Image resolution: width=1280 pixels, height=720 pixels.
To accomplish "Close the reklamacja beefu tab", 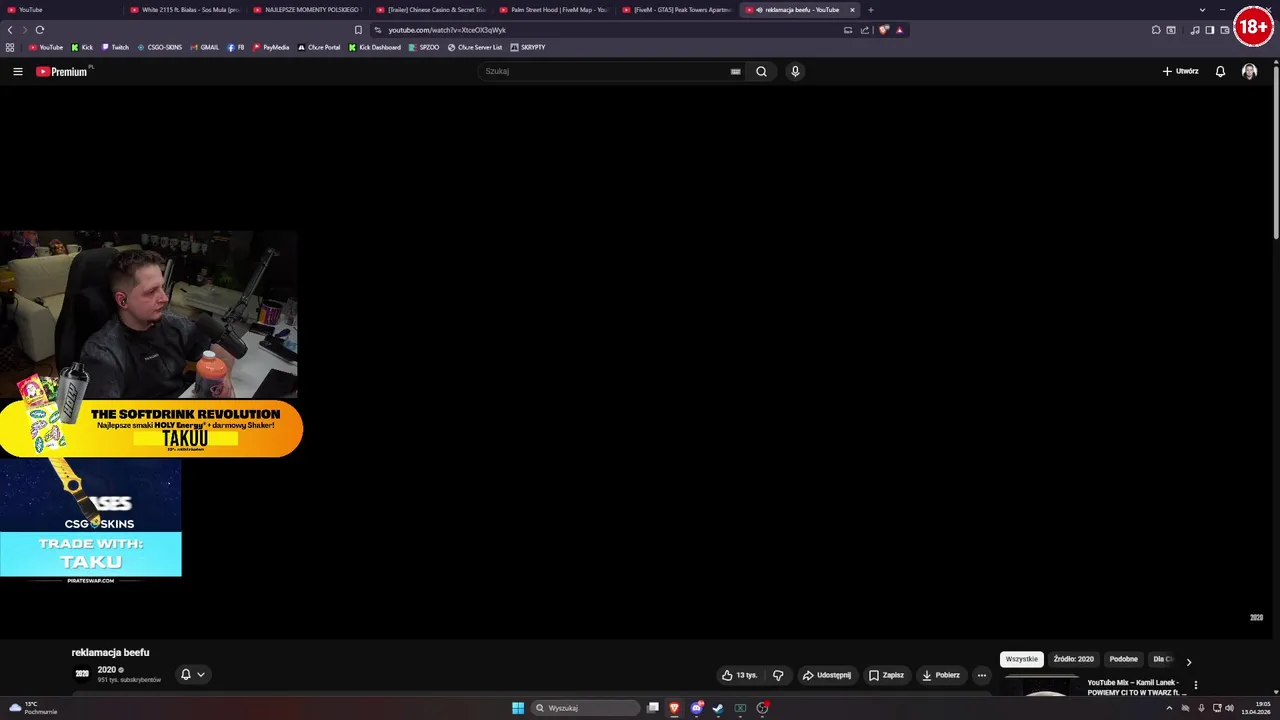I will (852, 10).
